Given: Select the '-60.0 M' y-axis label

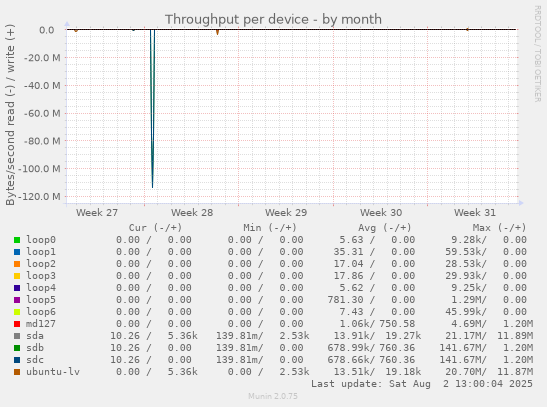Looking at the screenshot, I should coord(42,114).
